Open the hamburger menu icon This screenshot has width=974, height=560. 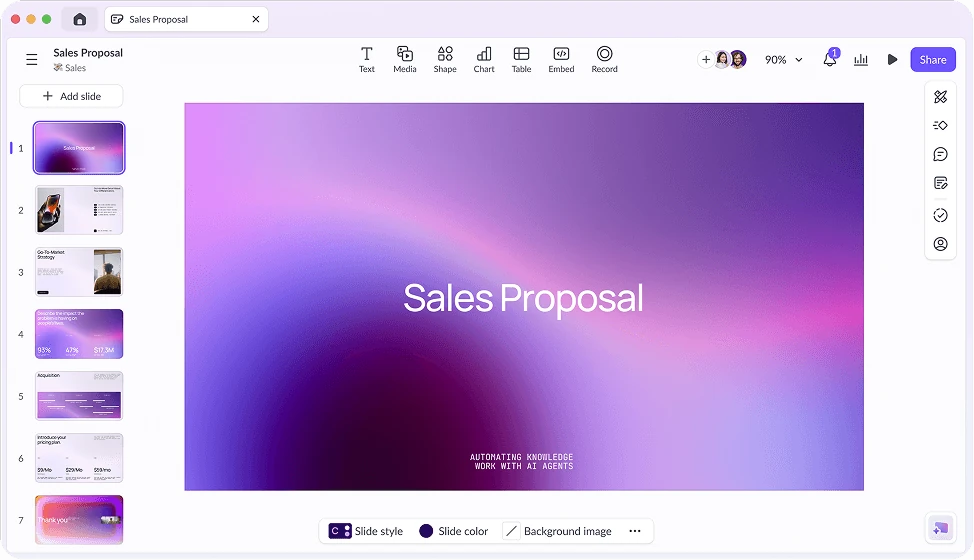point(32,60)
